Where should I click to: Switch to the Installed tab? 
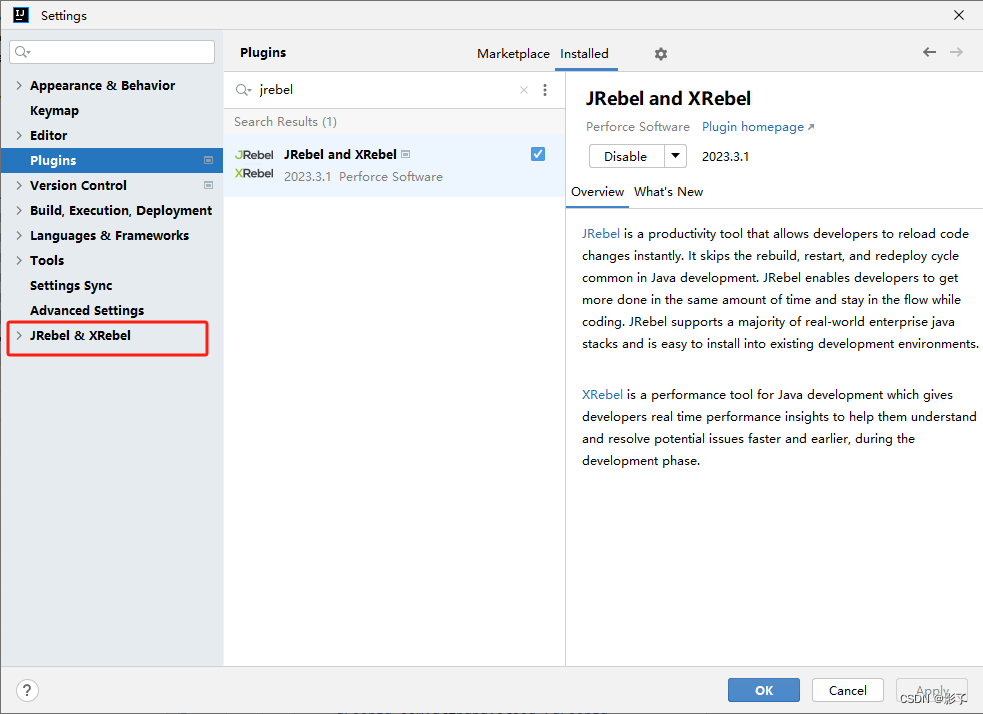tap(584, 53)
